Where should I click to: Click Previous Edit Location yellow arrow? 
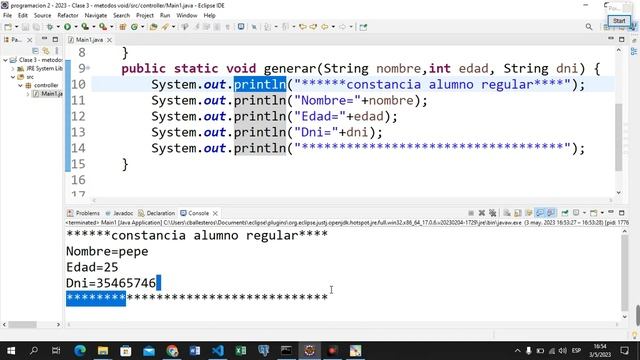pos(303,27)
